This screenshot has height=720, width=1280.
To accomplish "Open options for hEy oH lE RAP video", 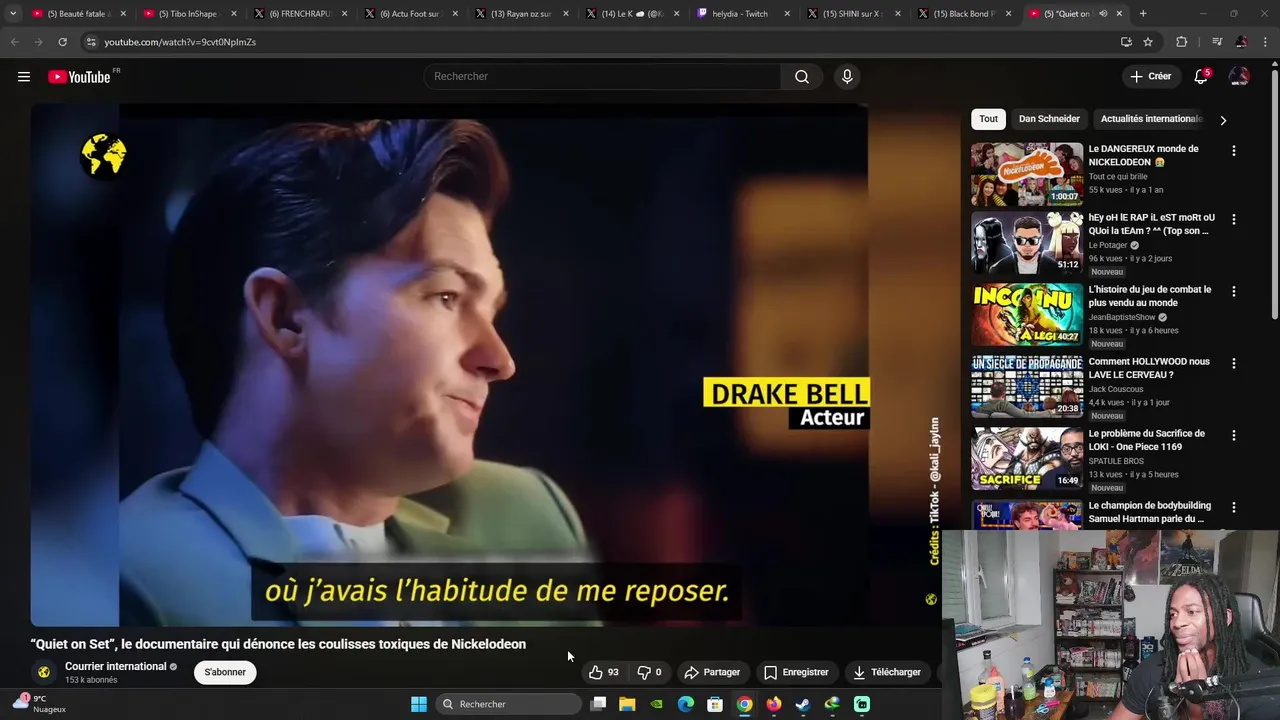I will (1233, 219).
